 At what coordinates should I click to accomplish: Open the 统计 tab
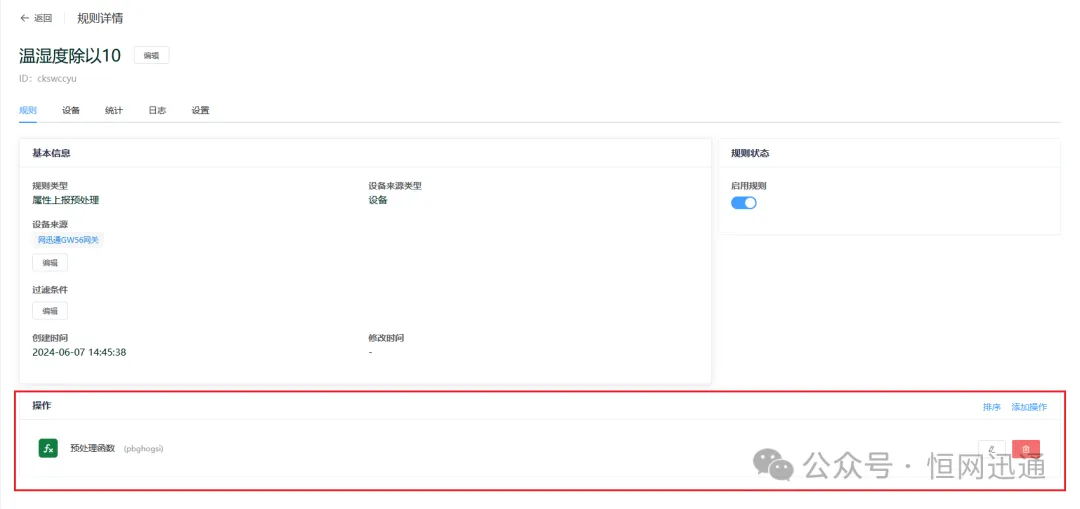[x=114, y=110]
